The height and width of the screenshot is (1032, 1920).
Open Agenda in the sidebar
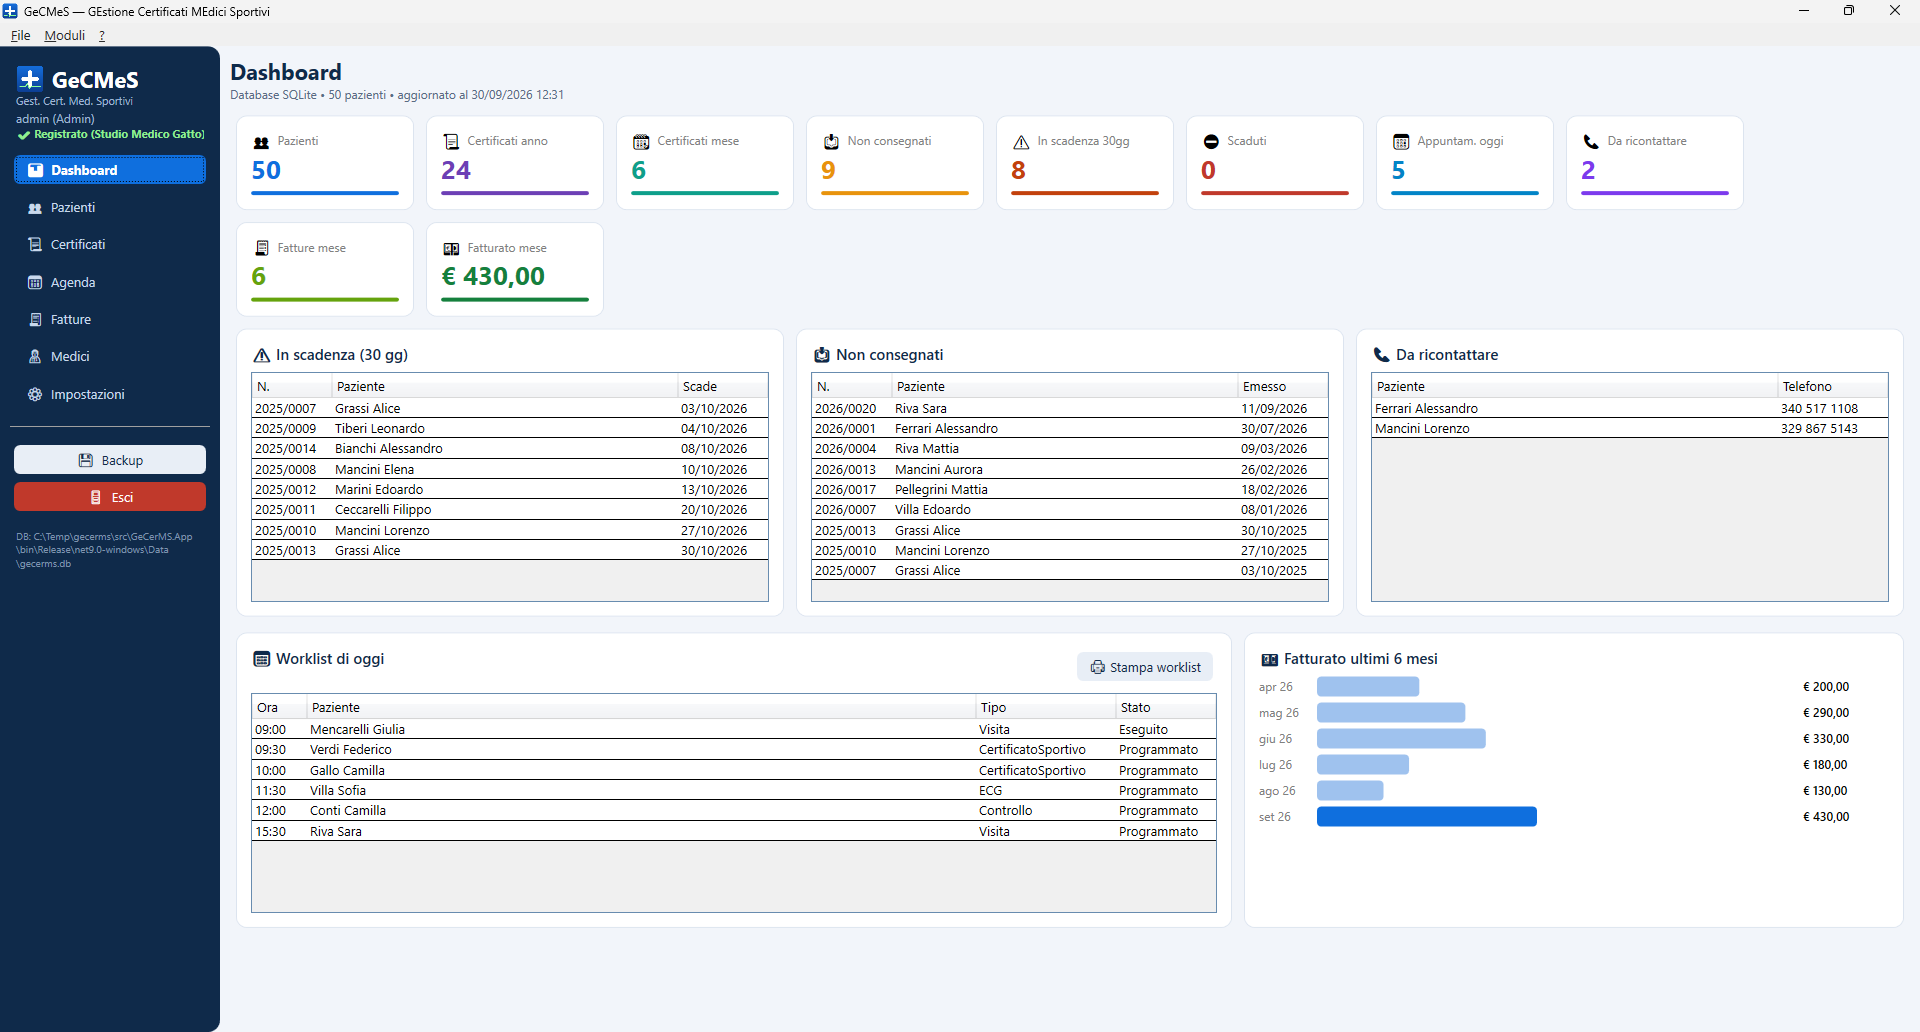[110, 283]
